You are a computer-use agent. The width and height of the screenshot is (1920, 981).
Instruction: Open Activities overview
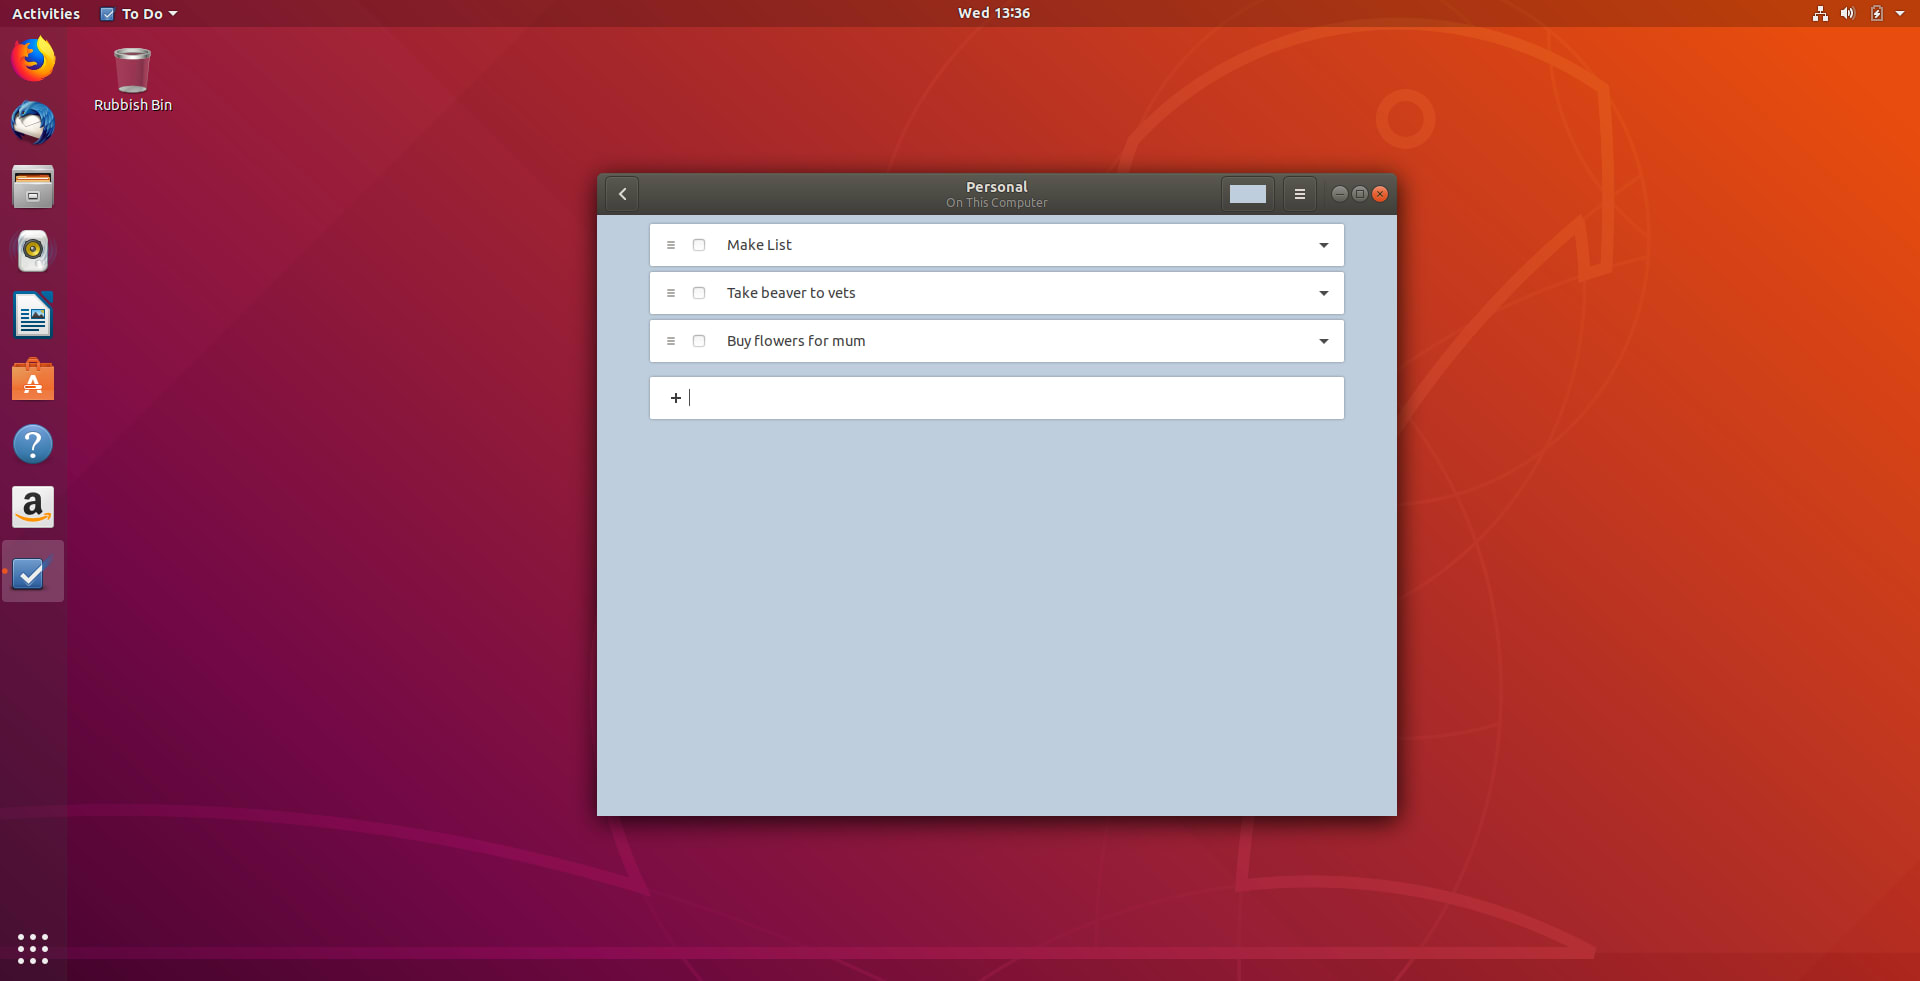46,14
